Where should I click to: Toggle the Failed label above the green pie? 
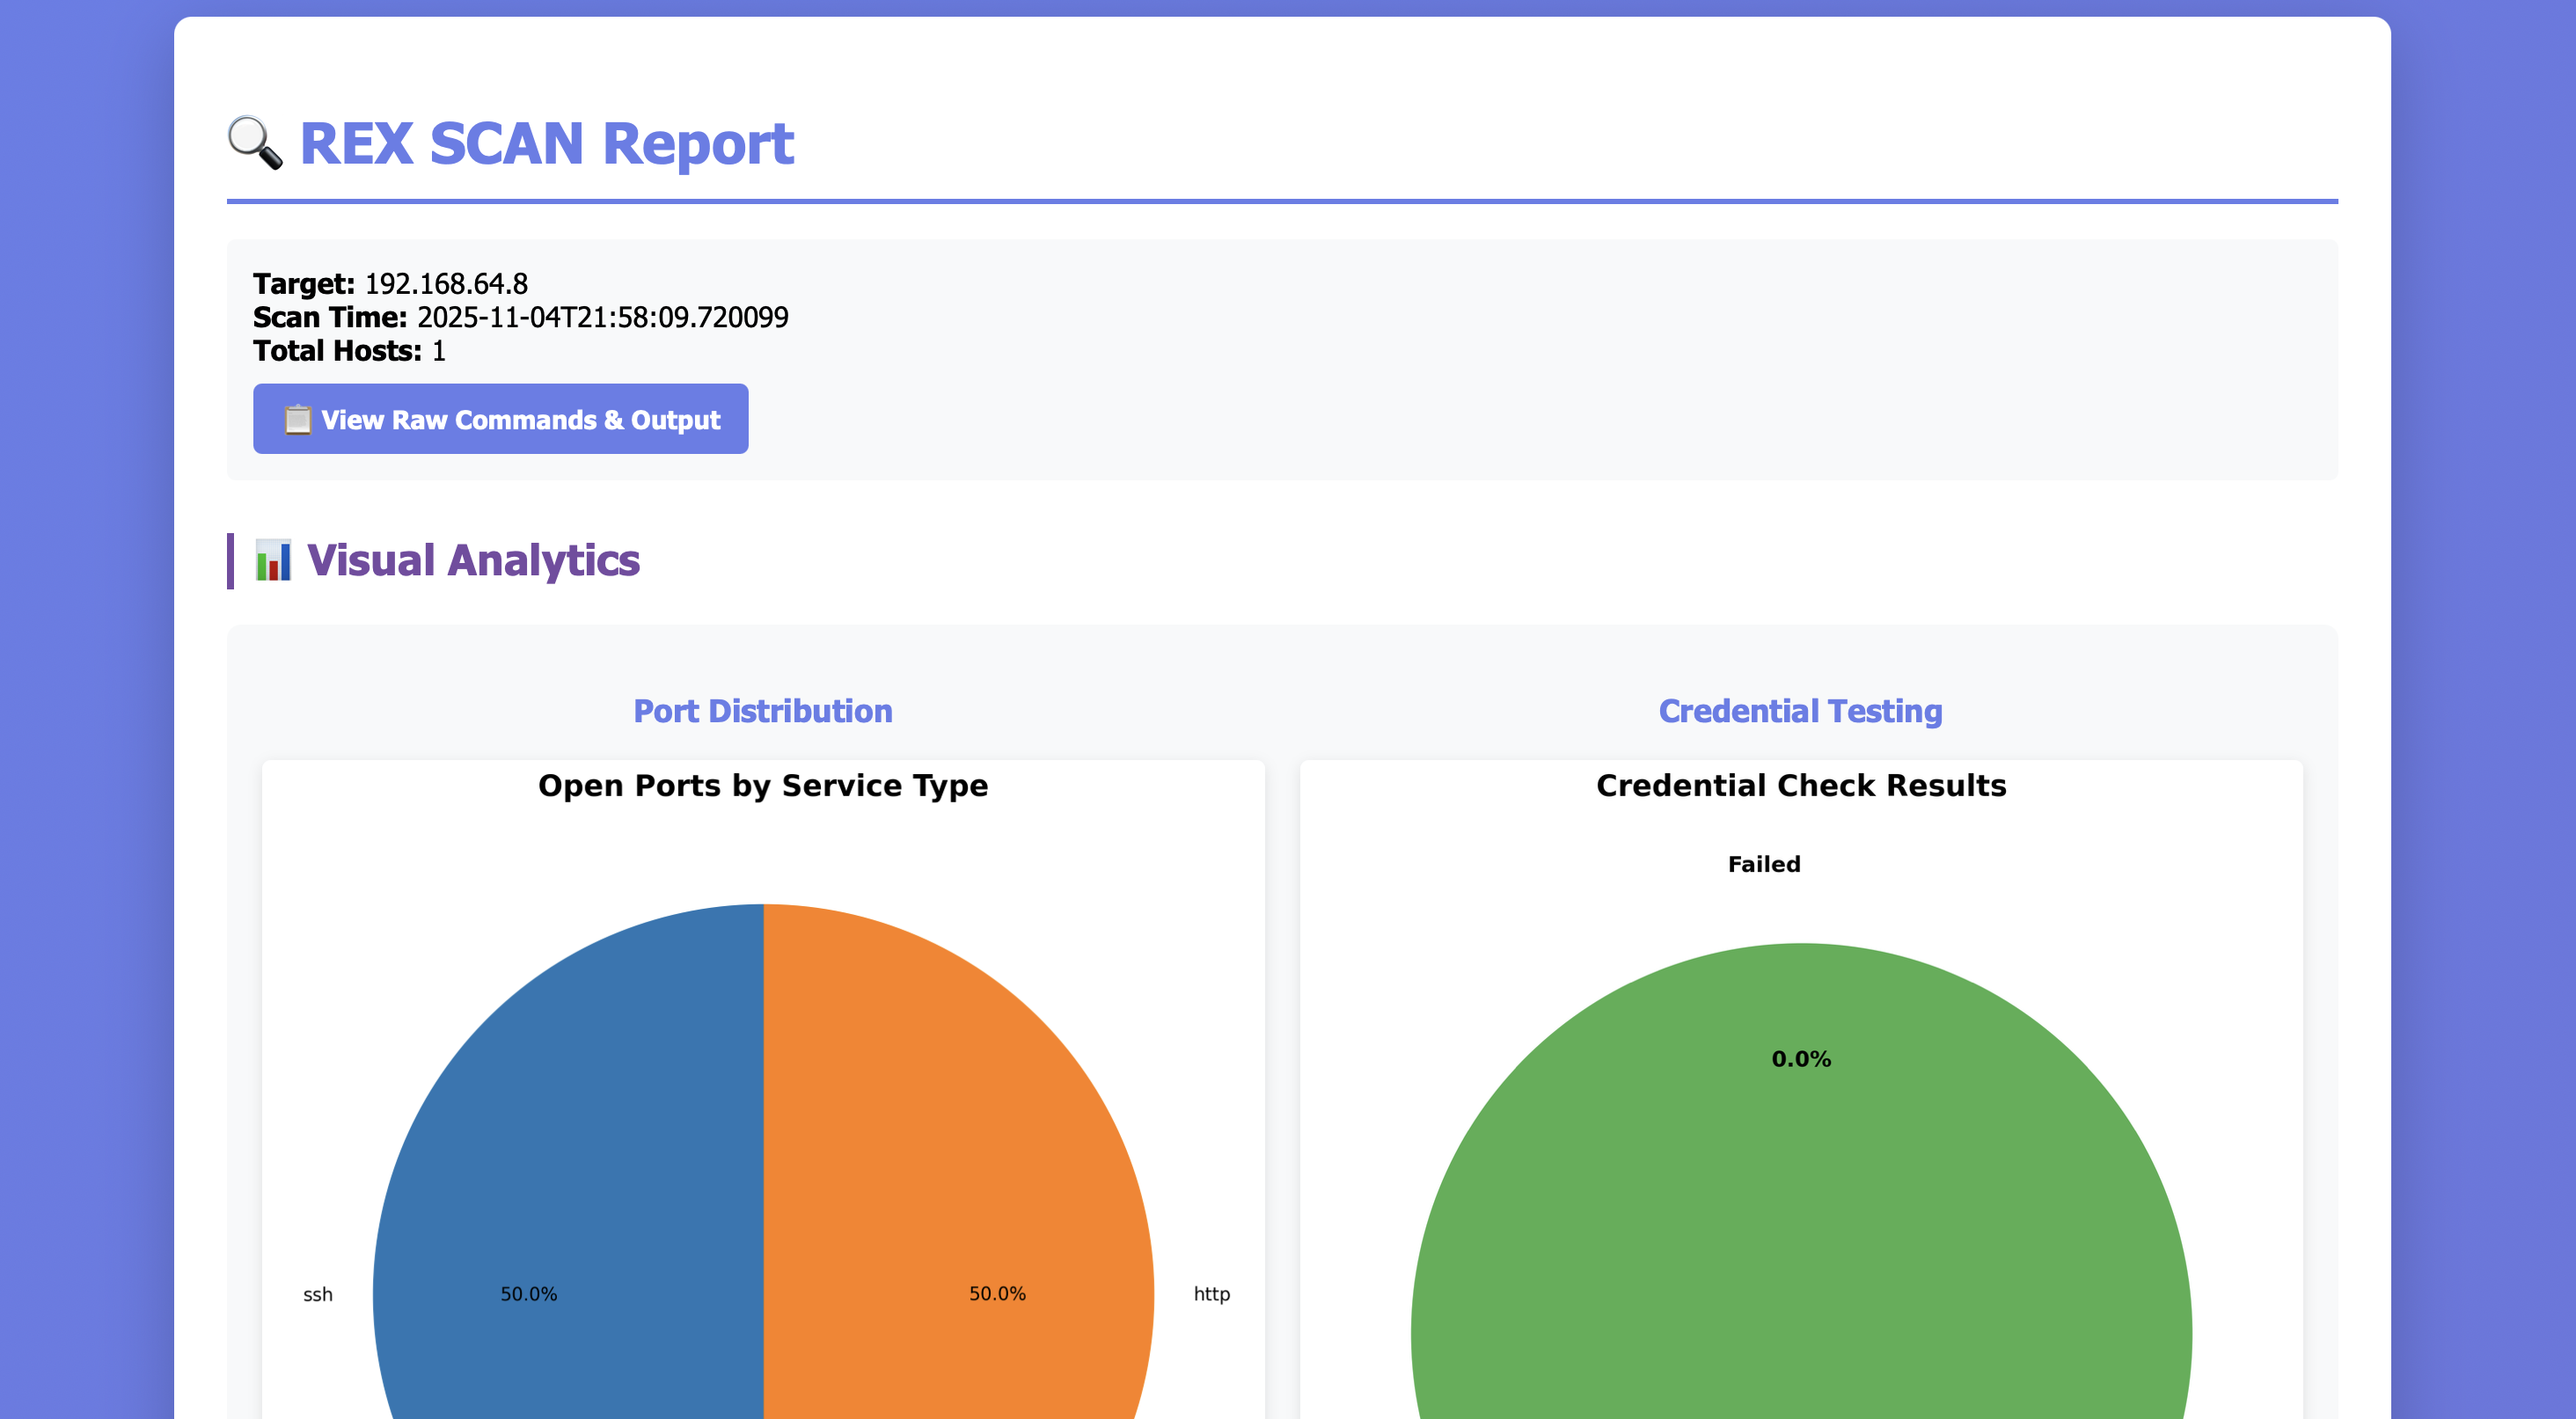(1764, 864)
